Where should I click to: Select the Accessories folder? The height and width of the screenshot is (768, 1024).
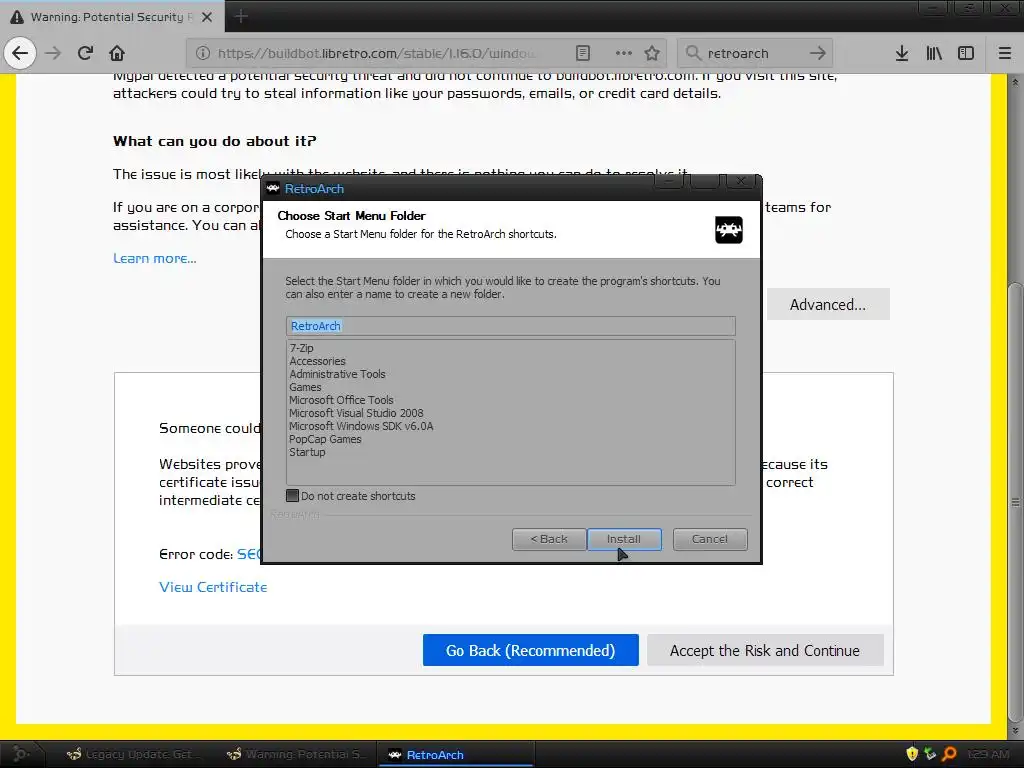tap(317, 361)
